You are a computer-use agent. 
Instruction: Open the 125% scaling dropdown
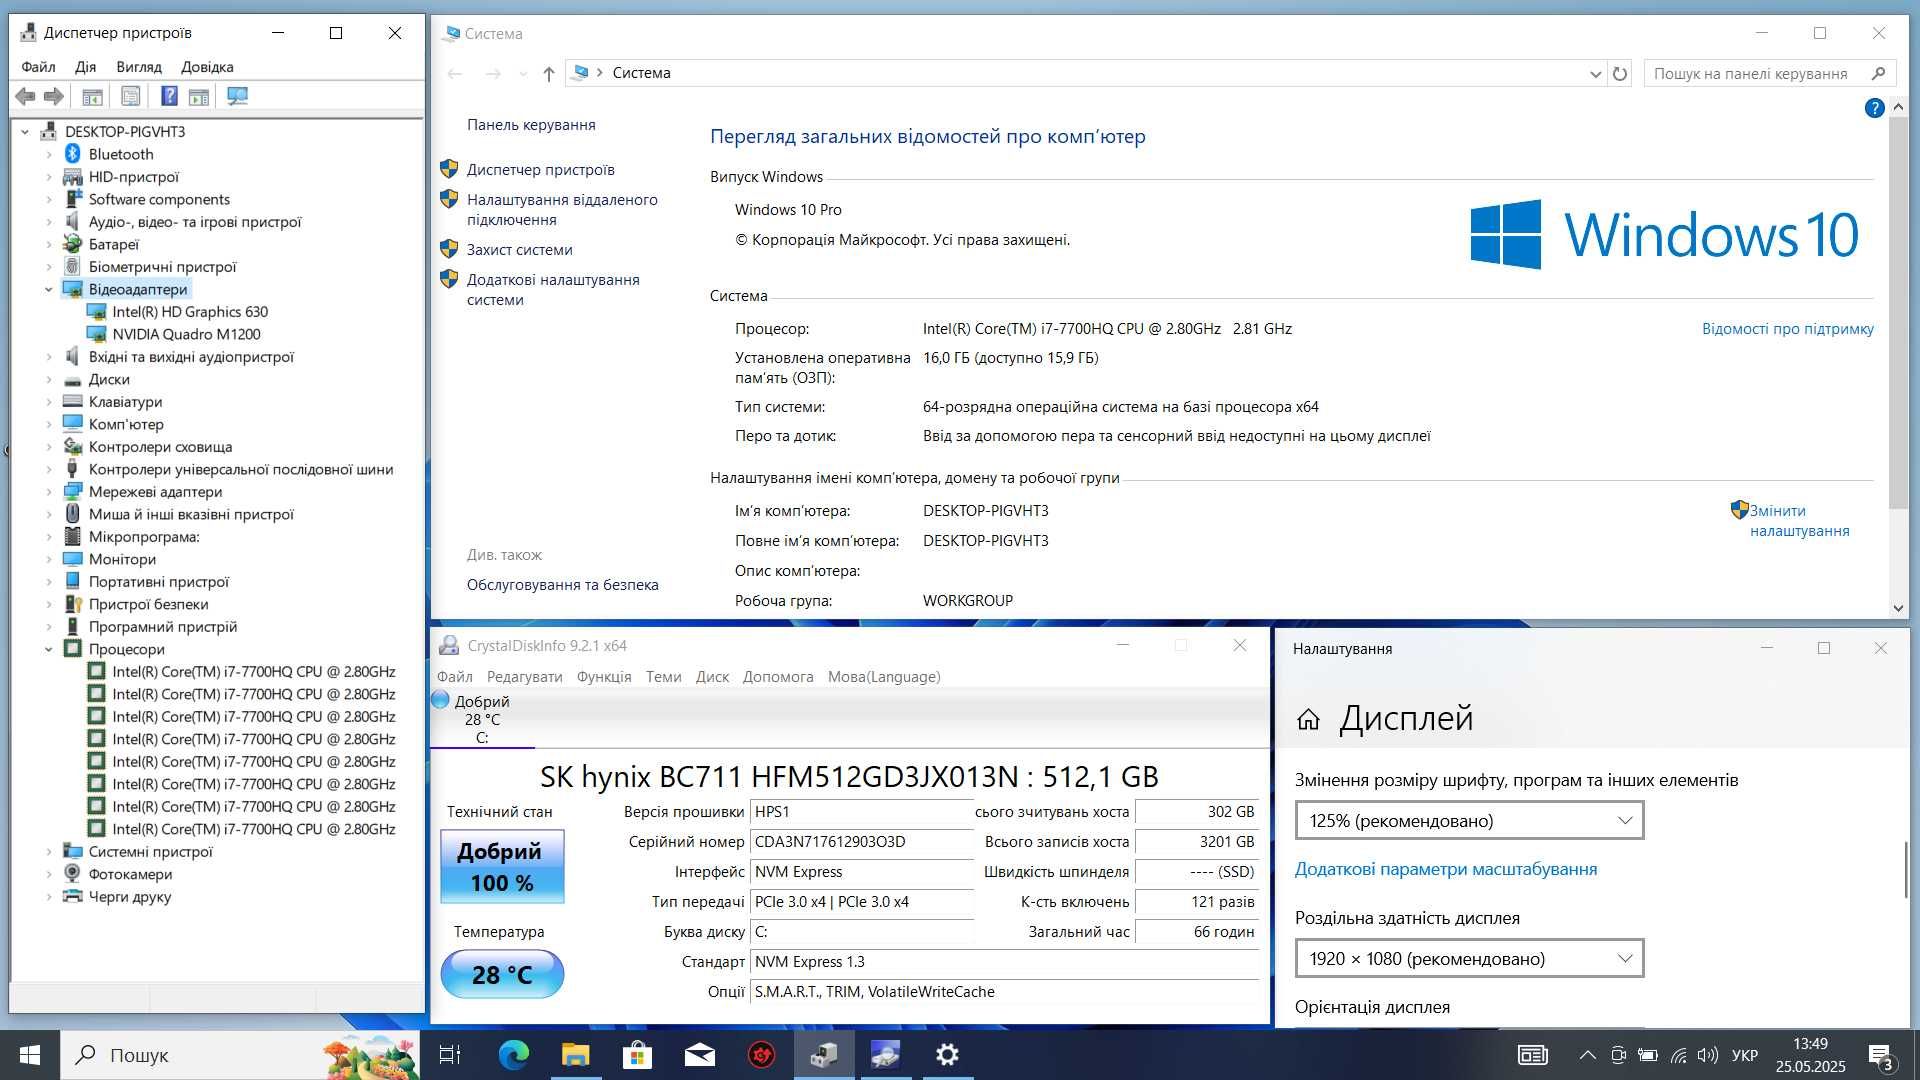1469,821
